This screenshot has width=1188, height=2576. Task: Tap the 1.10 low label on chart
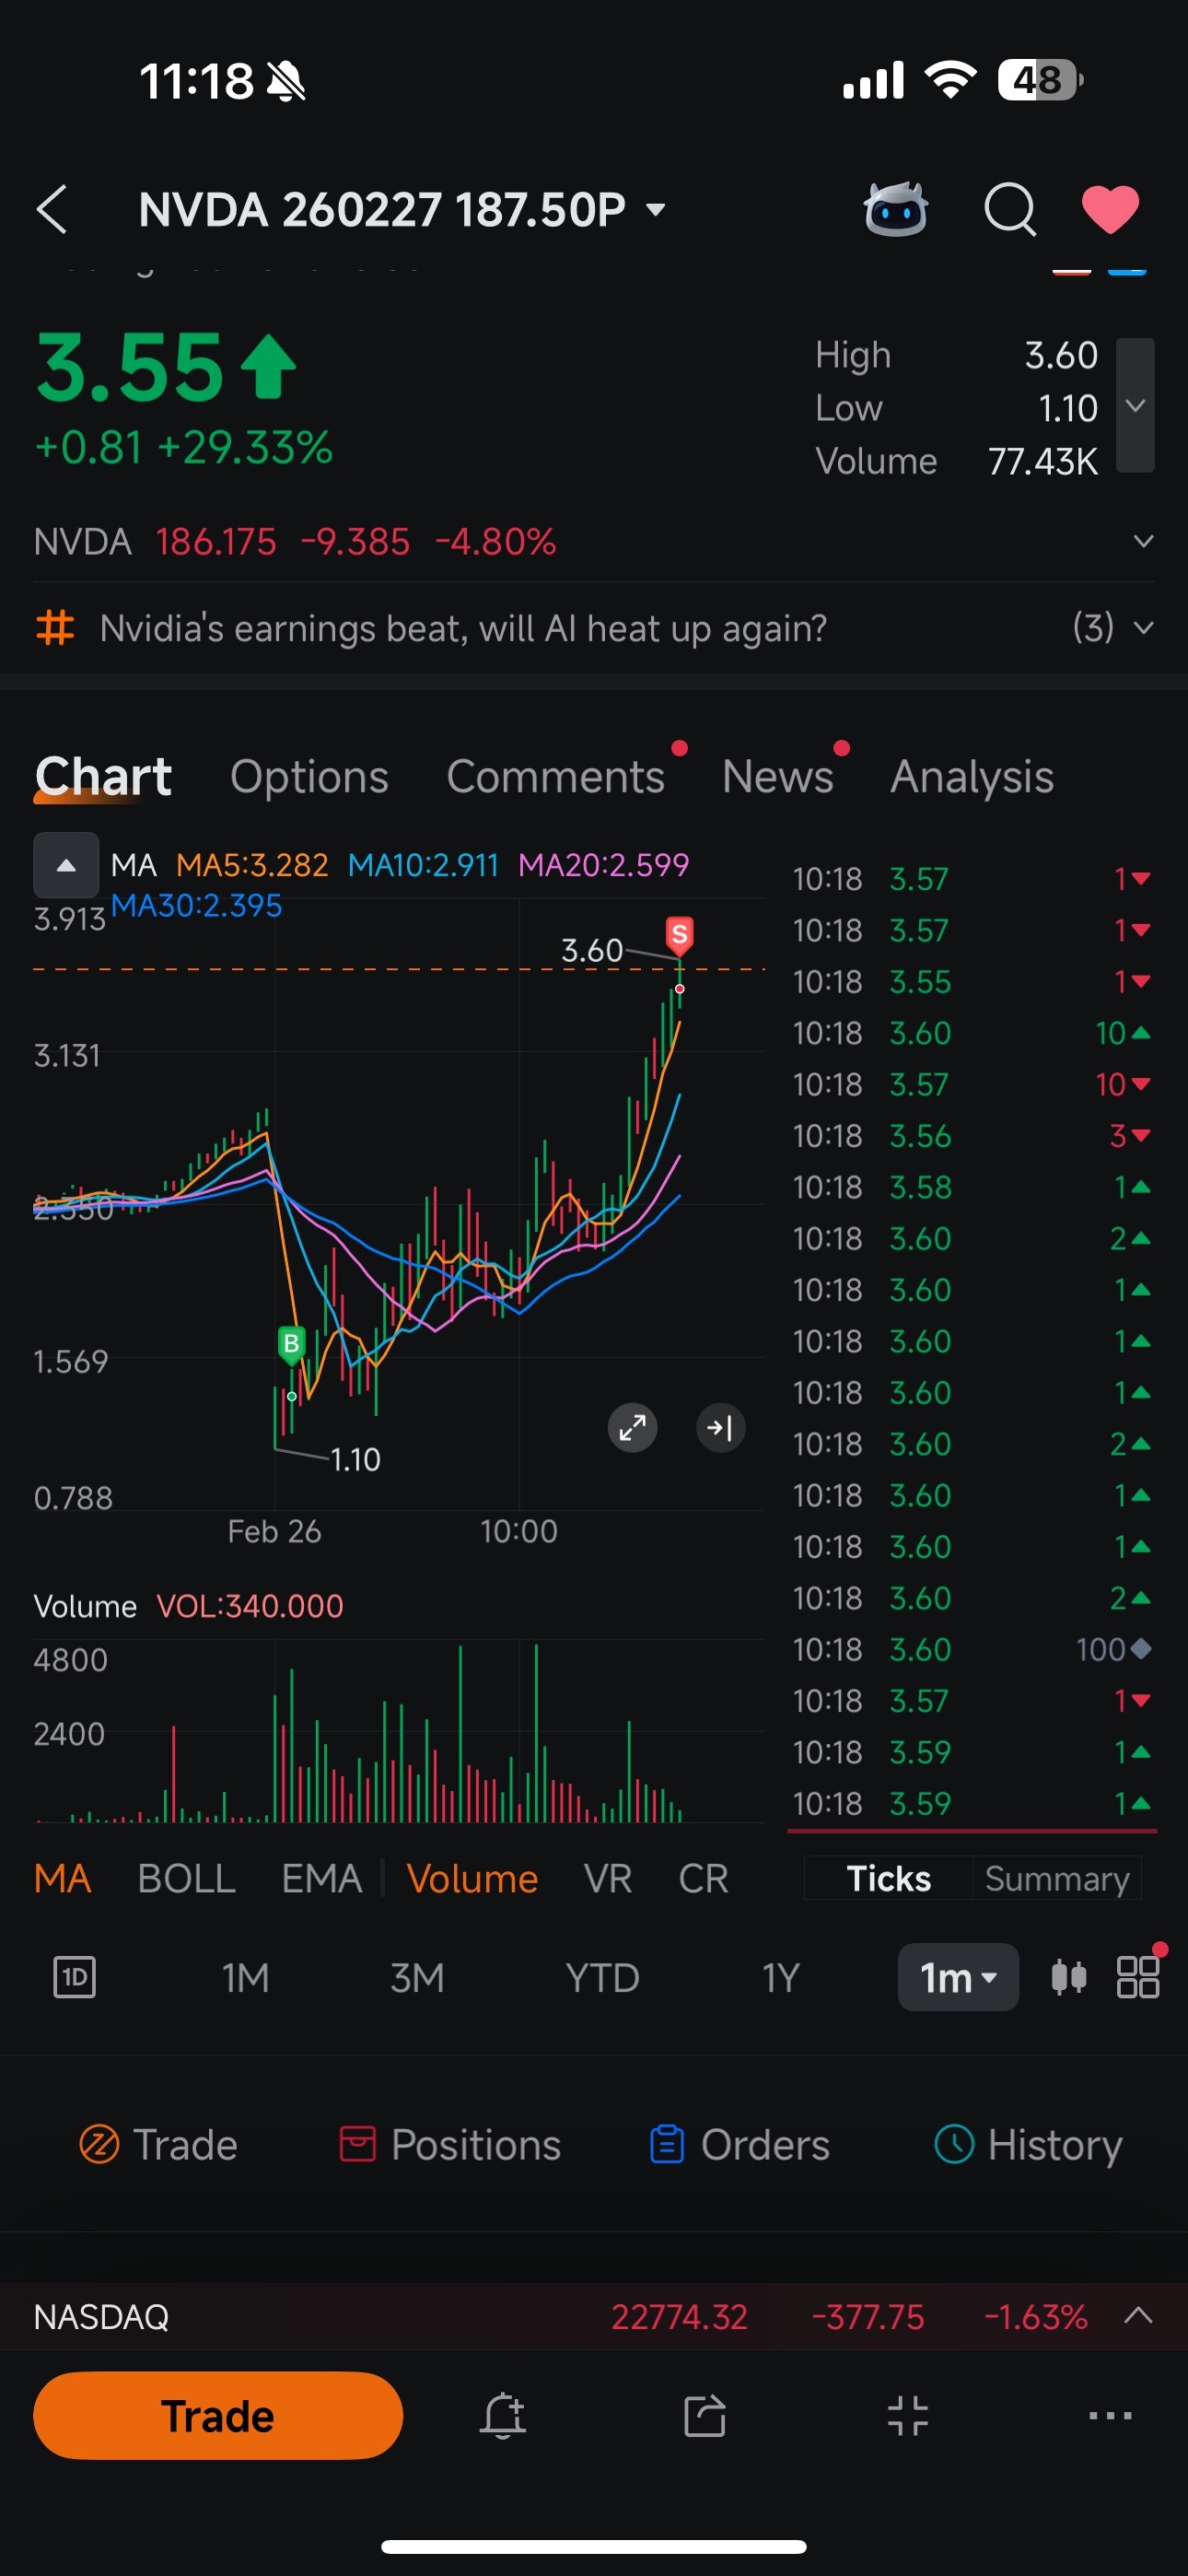click(355, 1459)
